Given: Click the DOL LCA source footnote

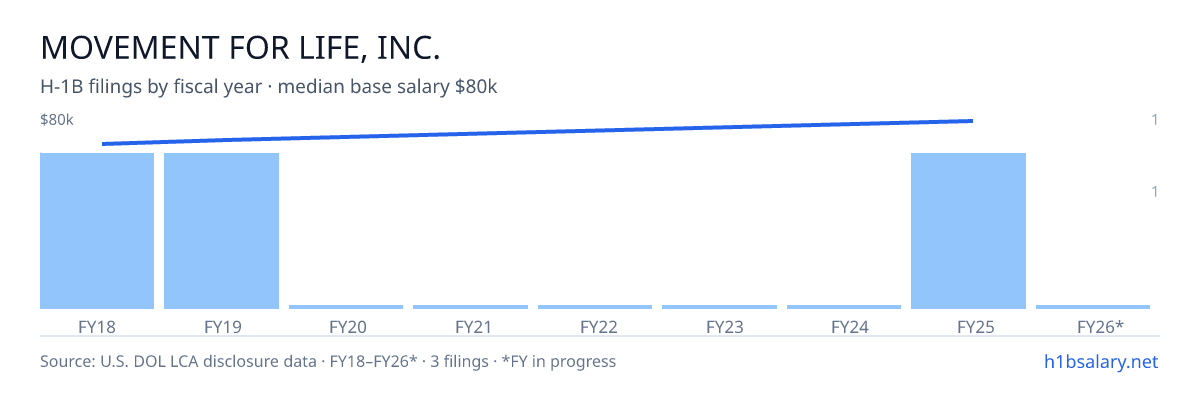Looking at the screenshot, I should pyautogui.click(x=328, y=361).
